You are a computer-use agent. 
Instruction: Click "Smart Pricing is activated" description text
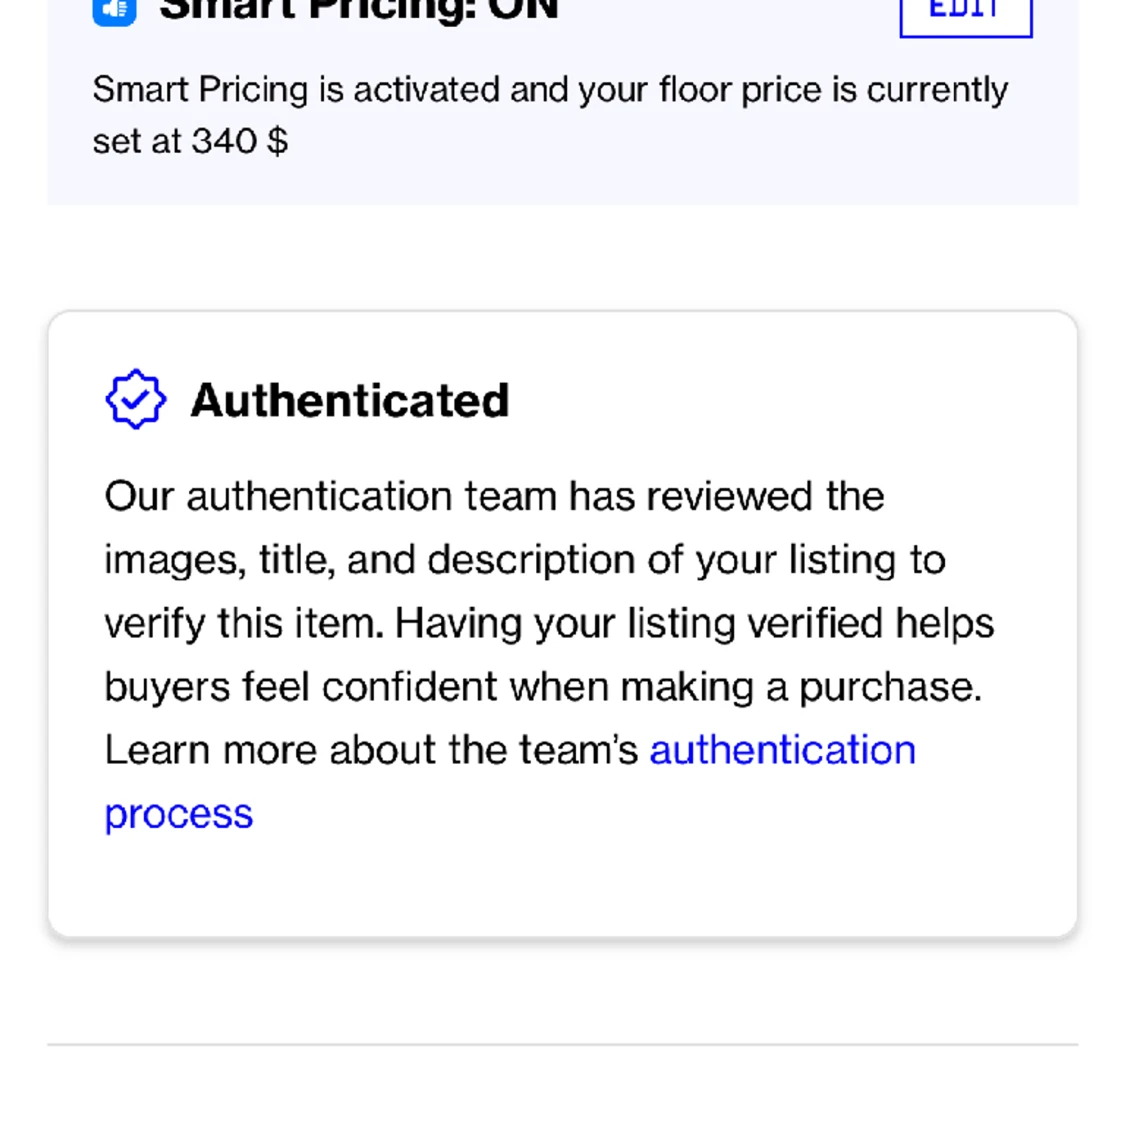pyautogui.click(x=300, y=90)
